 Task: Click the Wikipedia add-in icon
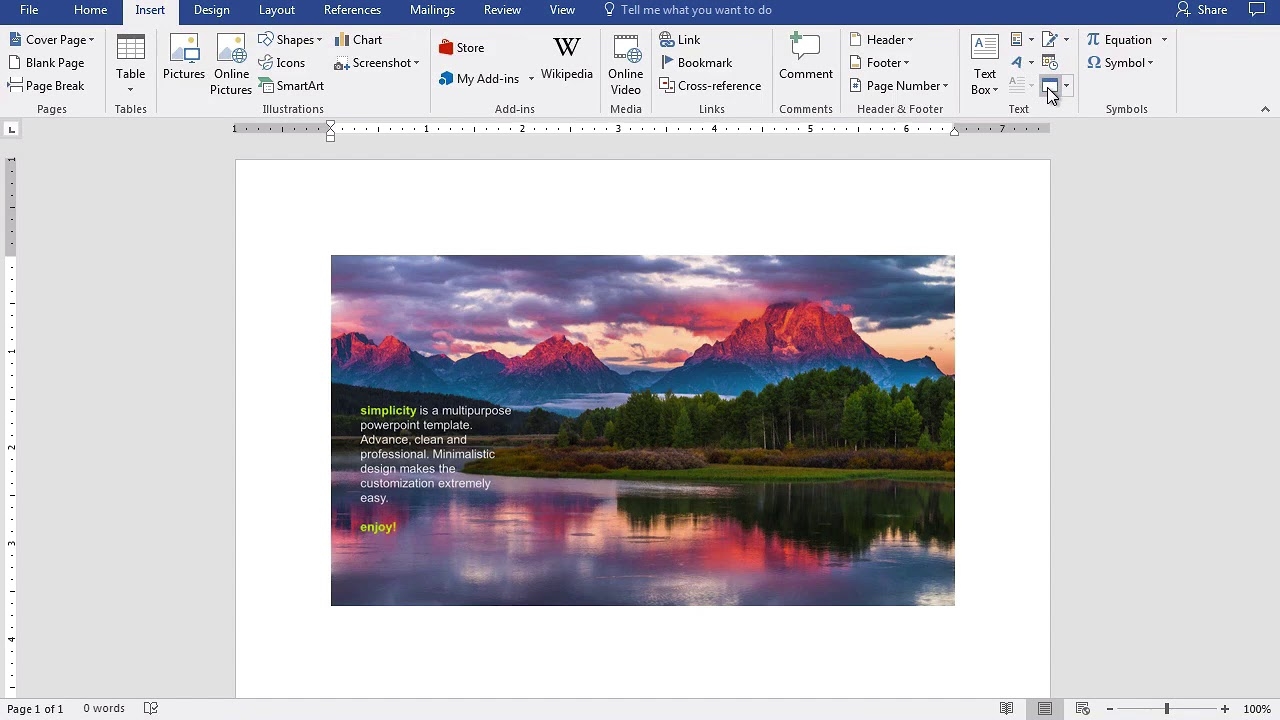(x=566, y=57)
